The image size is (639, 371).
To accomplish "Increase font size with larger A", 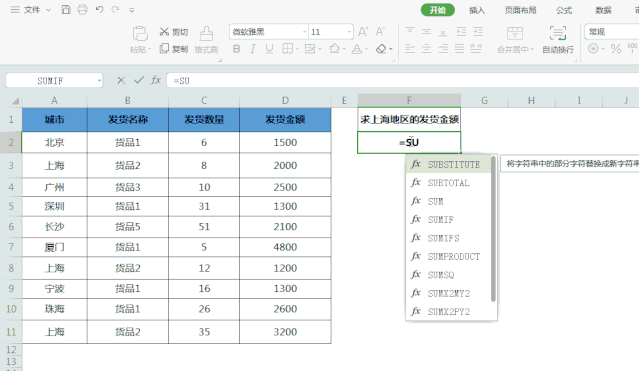I will point(363,31).
